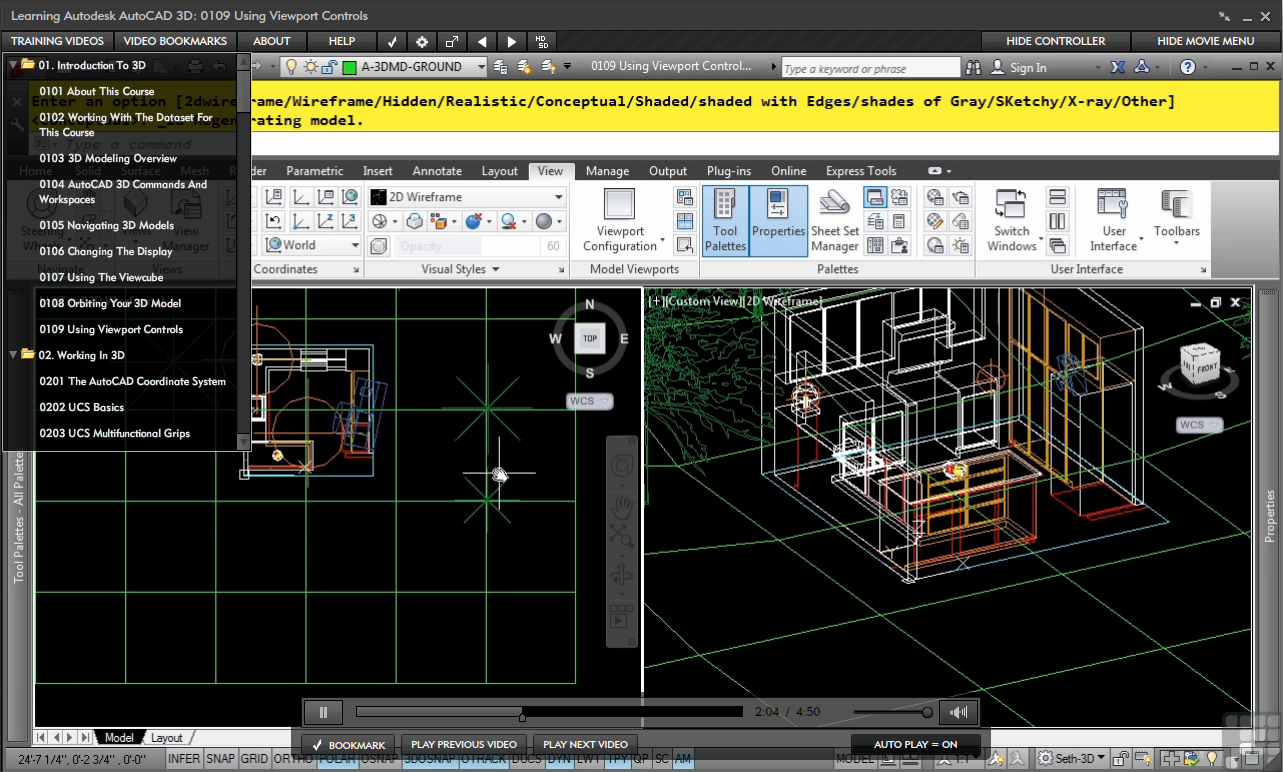Click the settings gear in player bar
The height and width of the screenshot is (772, 1283).
pyautogui.click(x=422, y=41)
